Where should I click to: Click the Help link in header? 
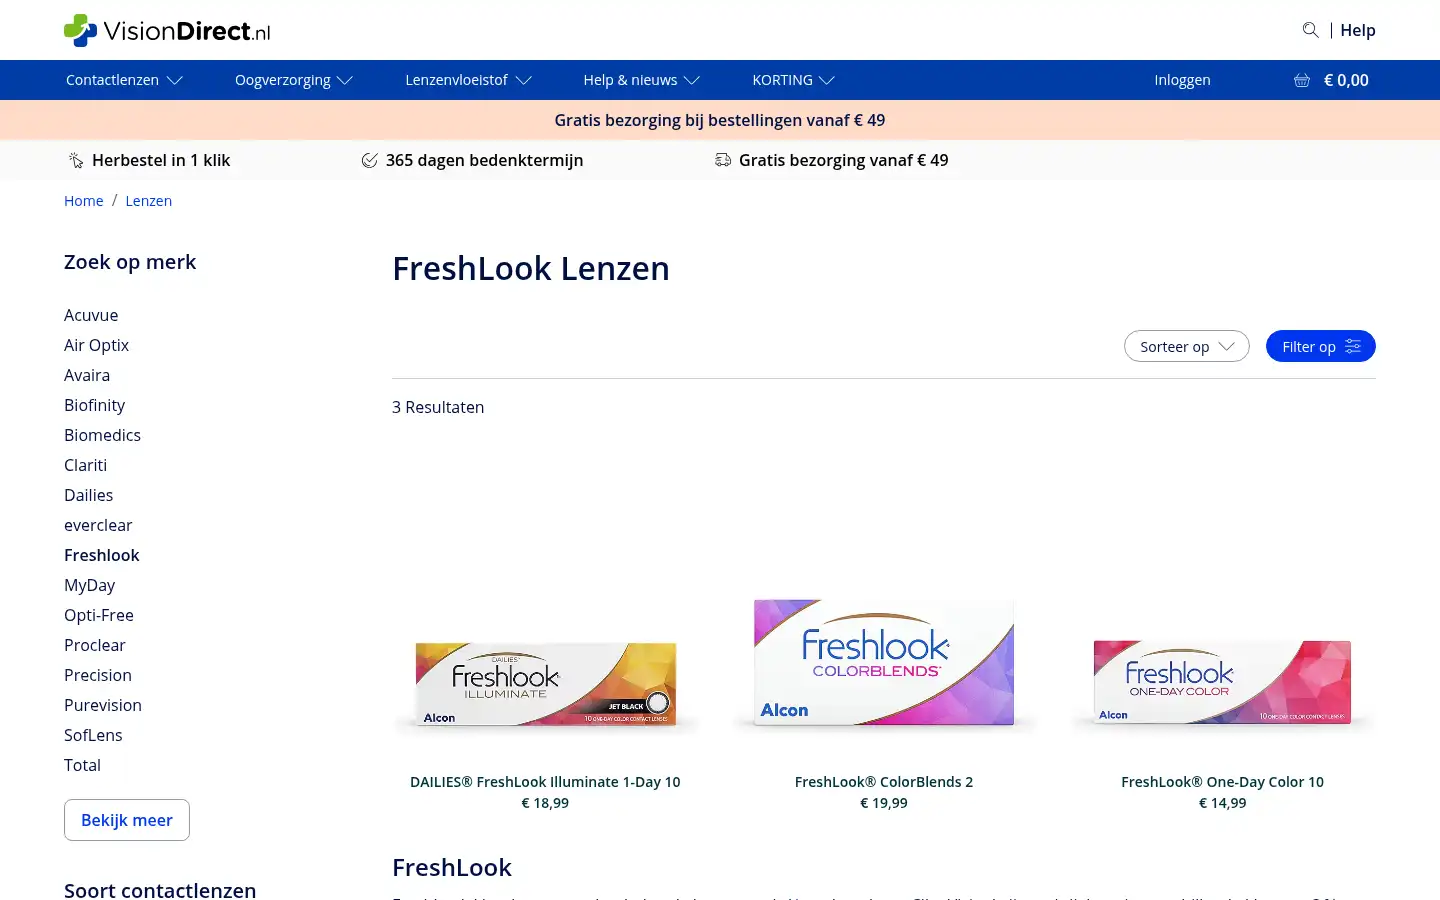(x=1358, y=30)
